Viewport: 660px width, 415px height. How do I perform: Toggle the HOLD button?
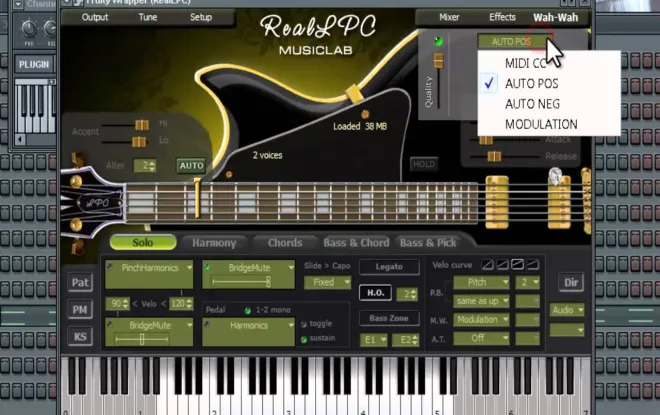[423, 164]
